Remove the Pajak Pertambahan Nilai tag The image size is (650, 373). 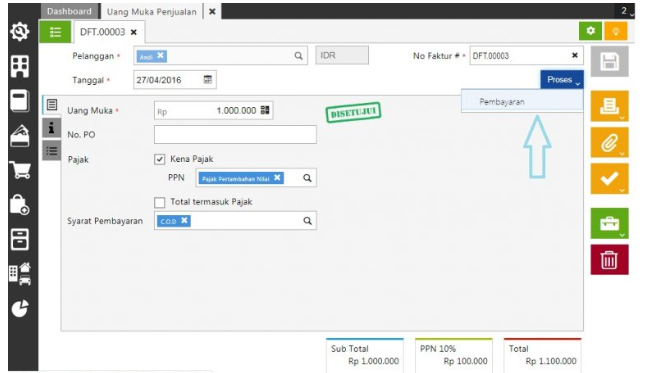277,178
